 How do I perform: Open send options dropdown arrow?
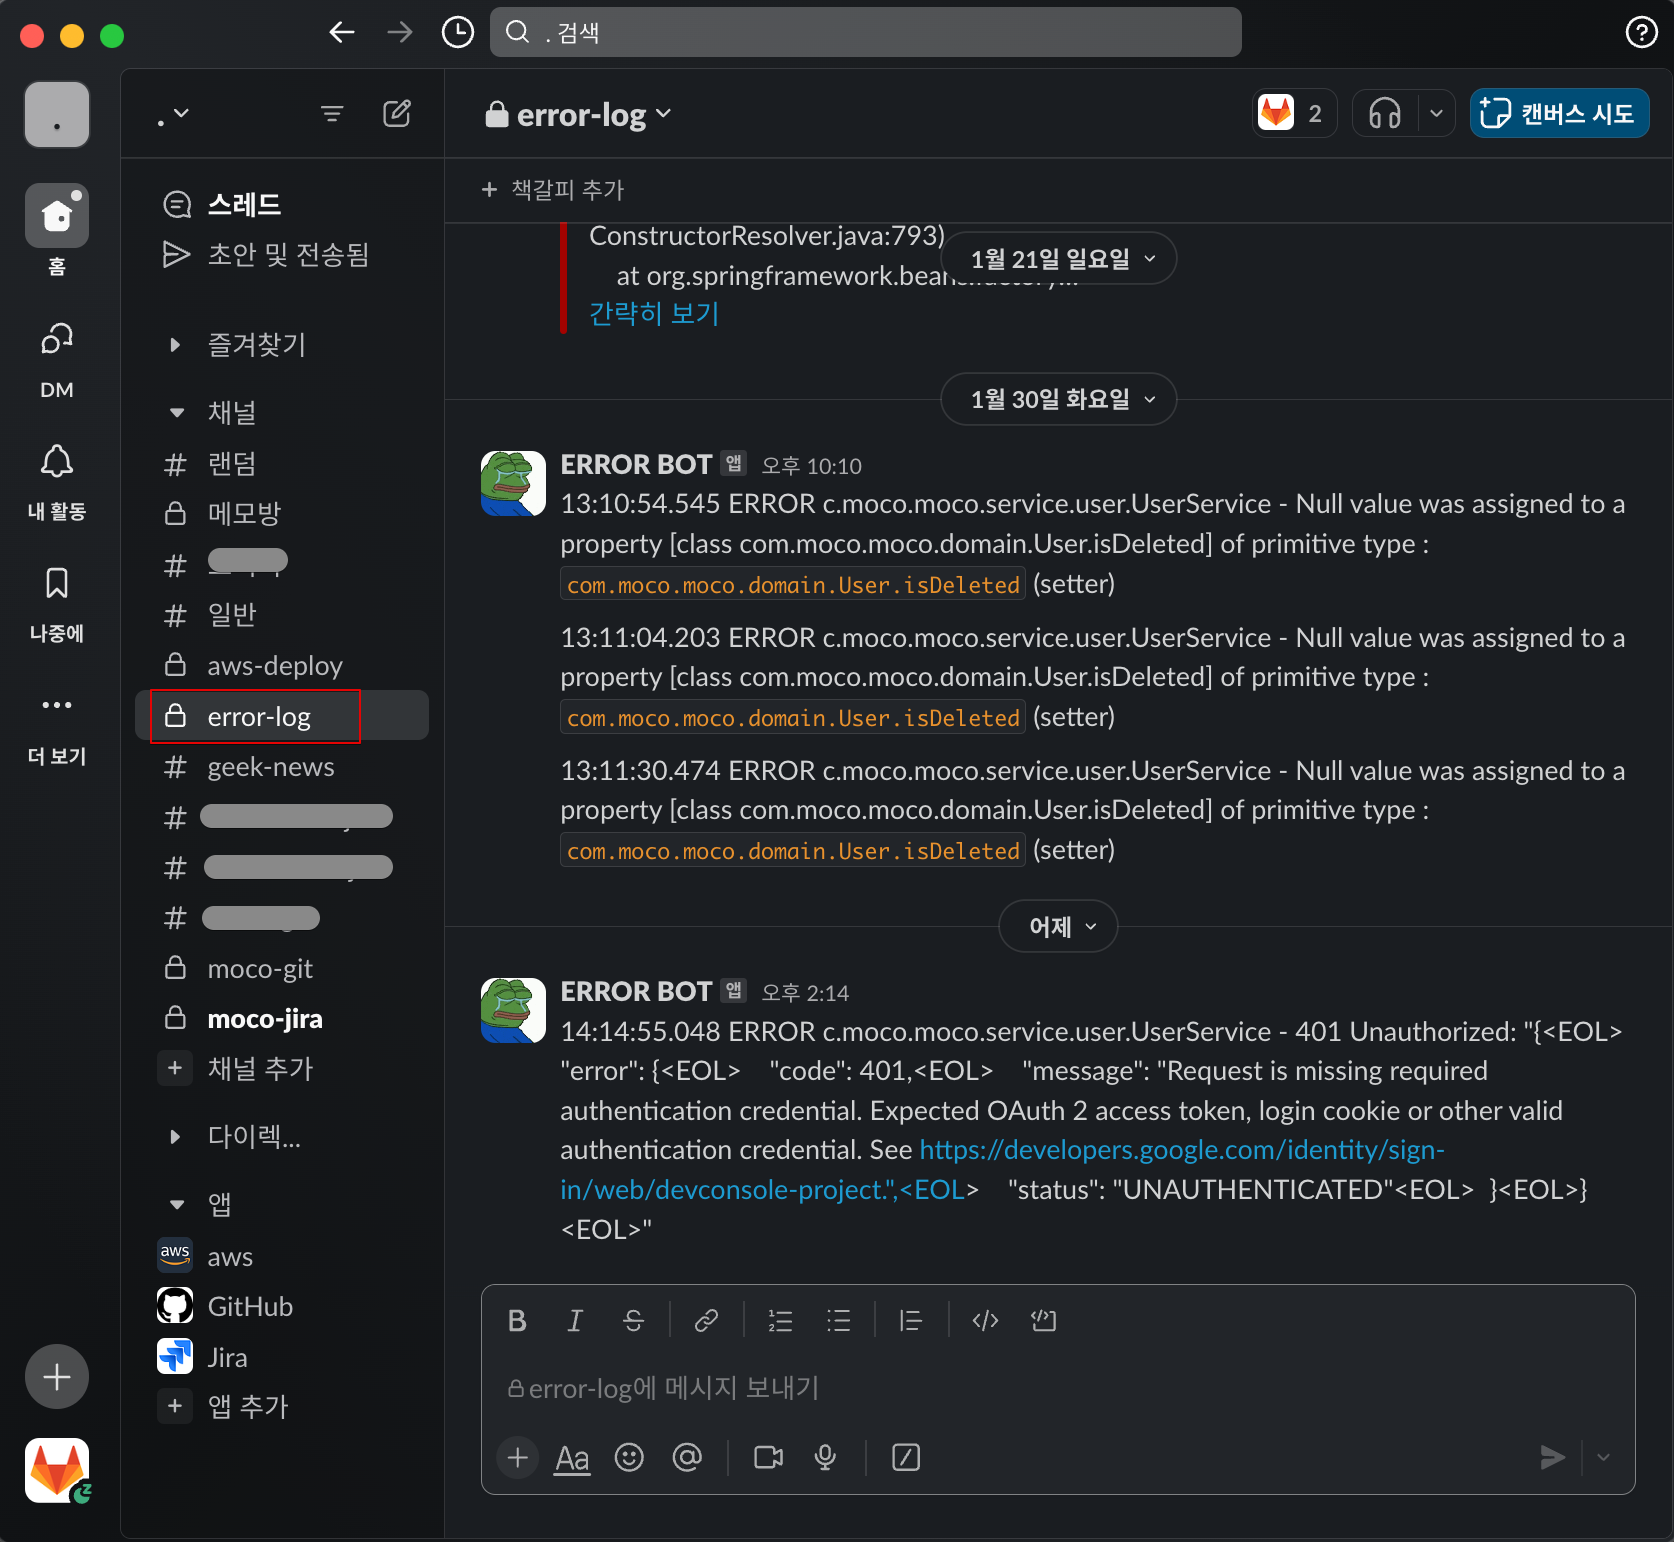(1604, 1458)
